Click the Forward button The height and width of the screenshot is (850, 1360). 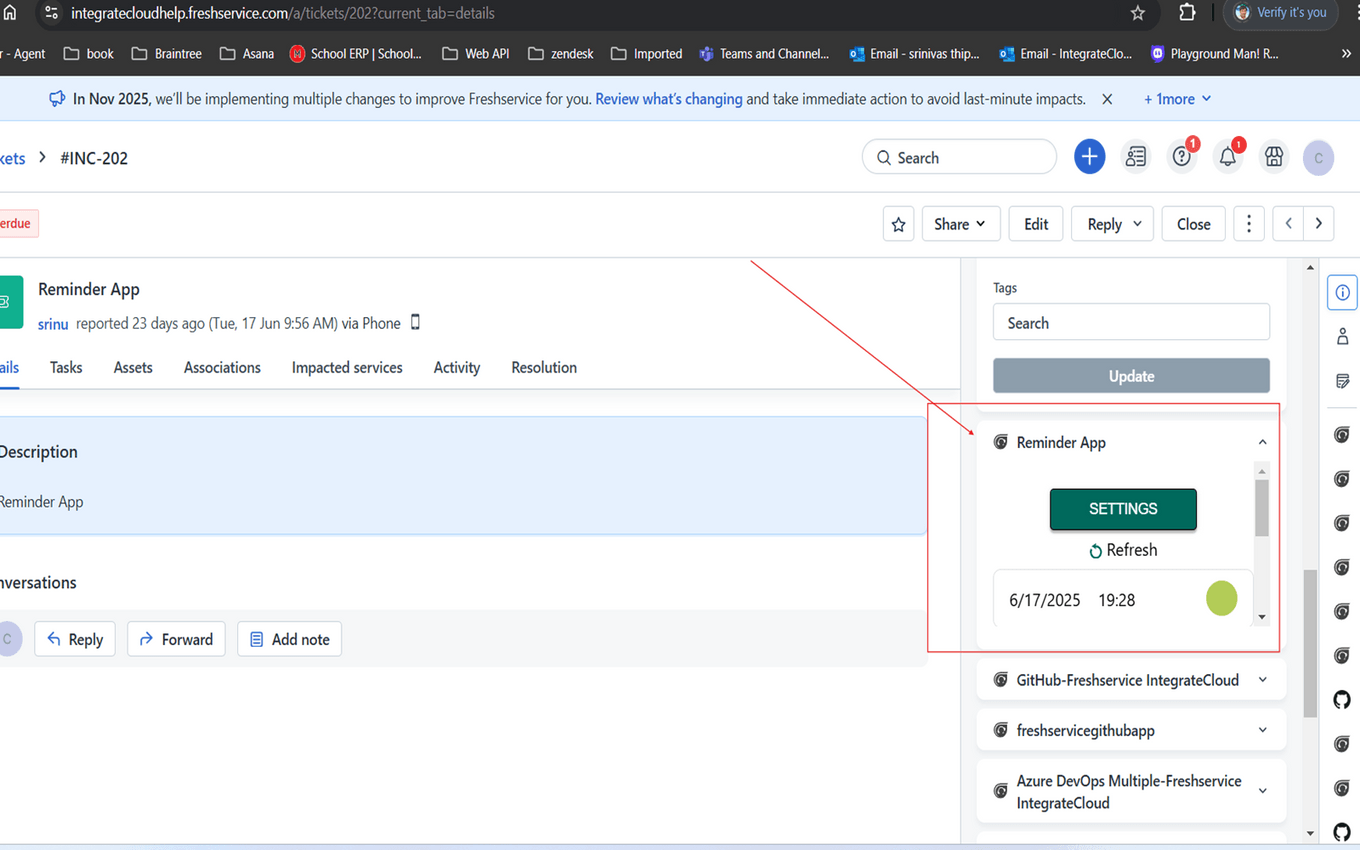(176, 639)
